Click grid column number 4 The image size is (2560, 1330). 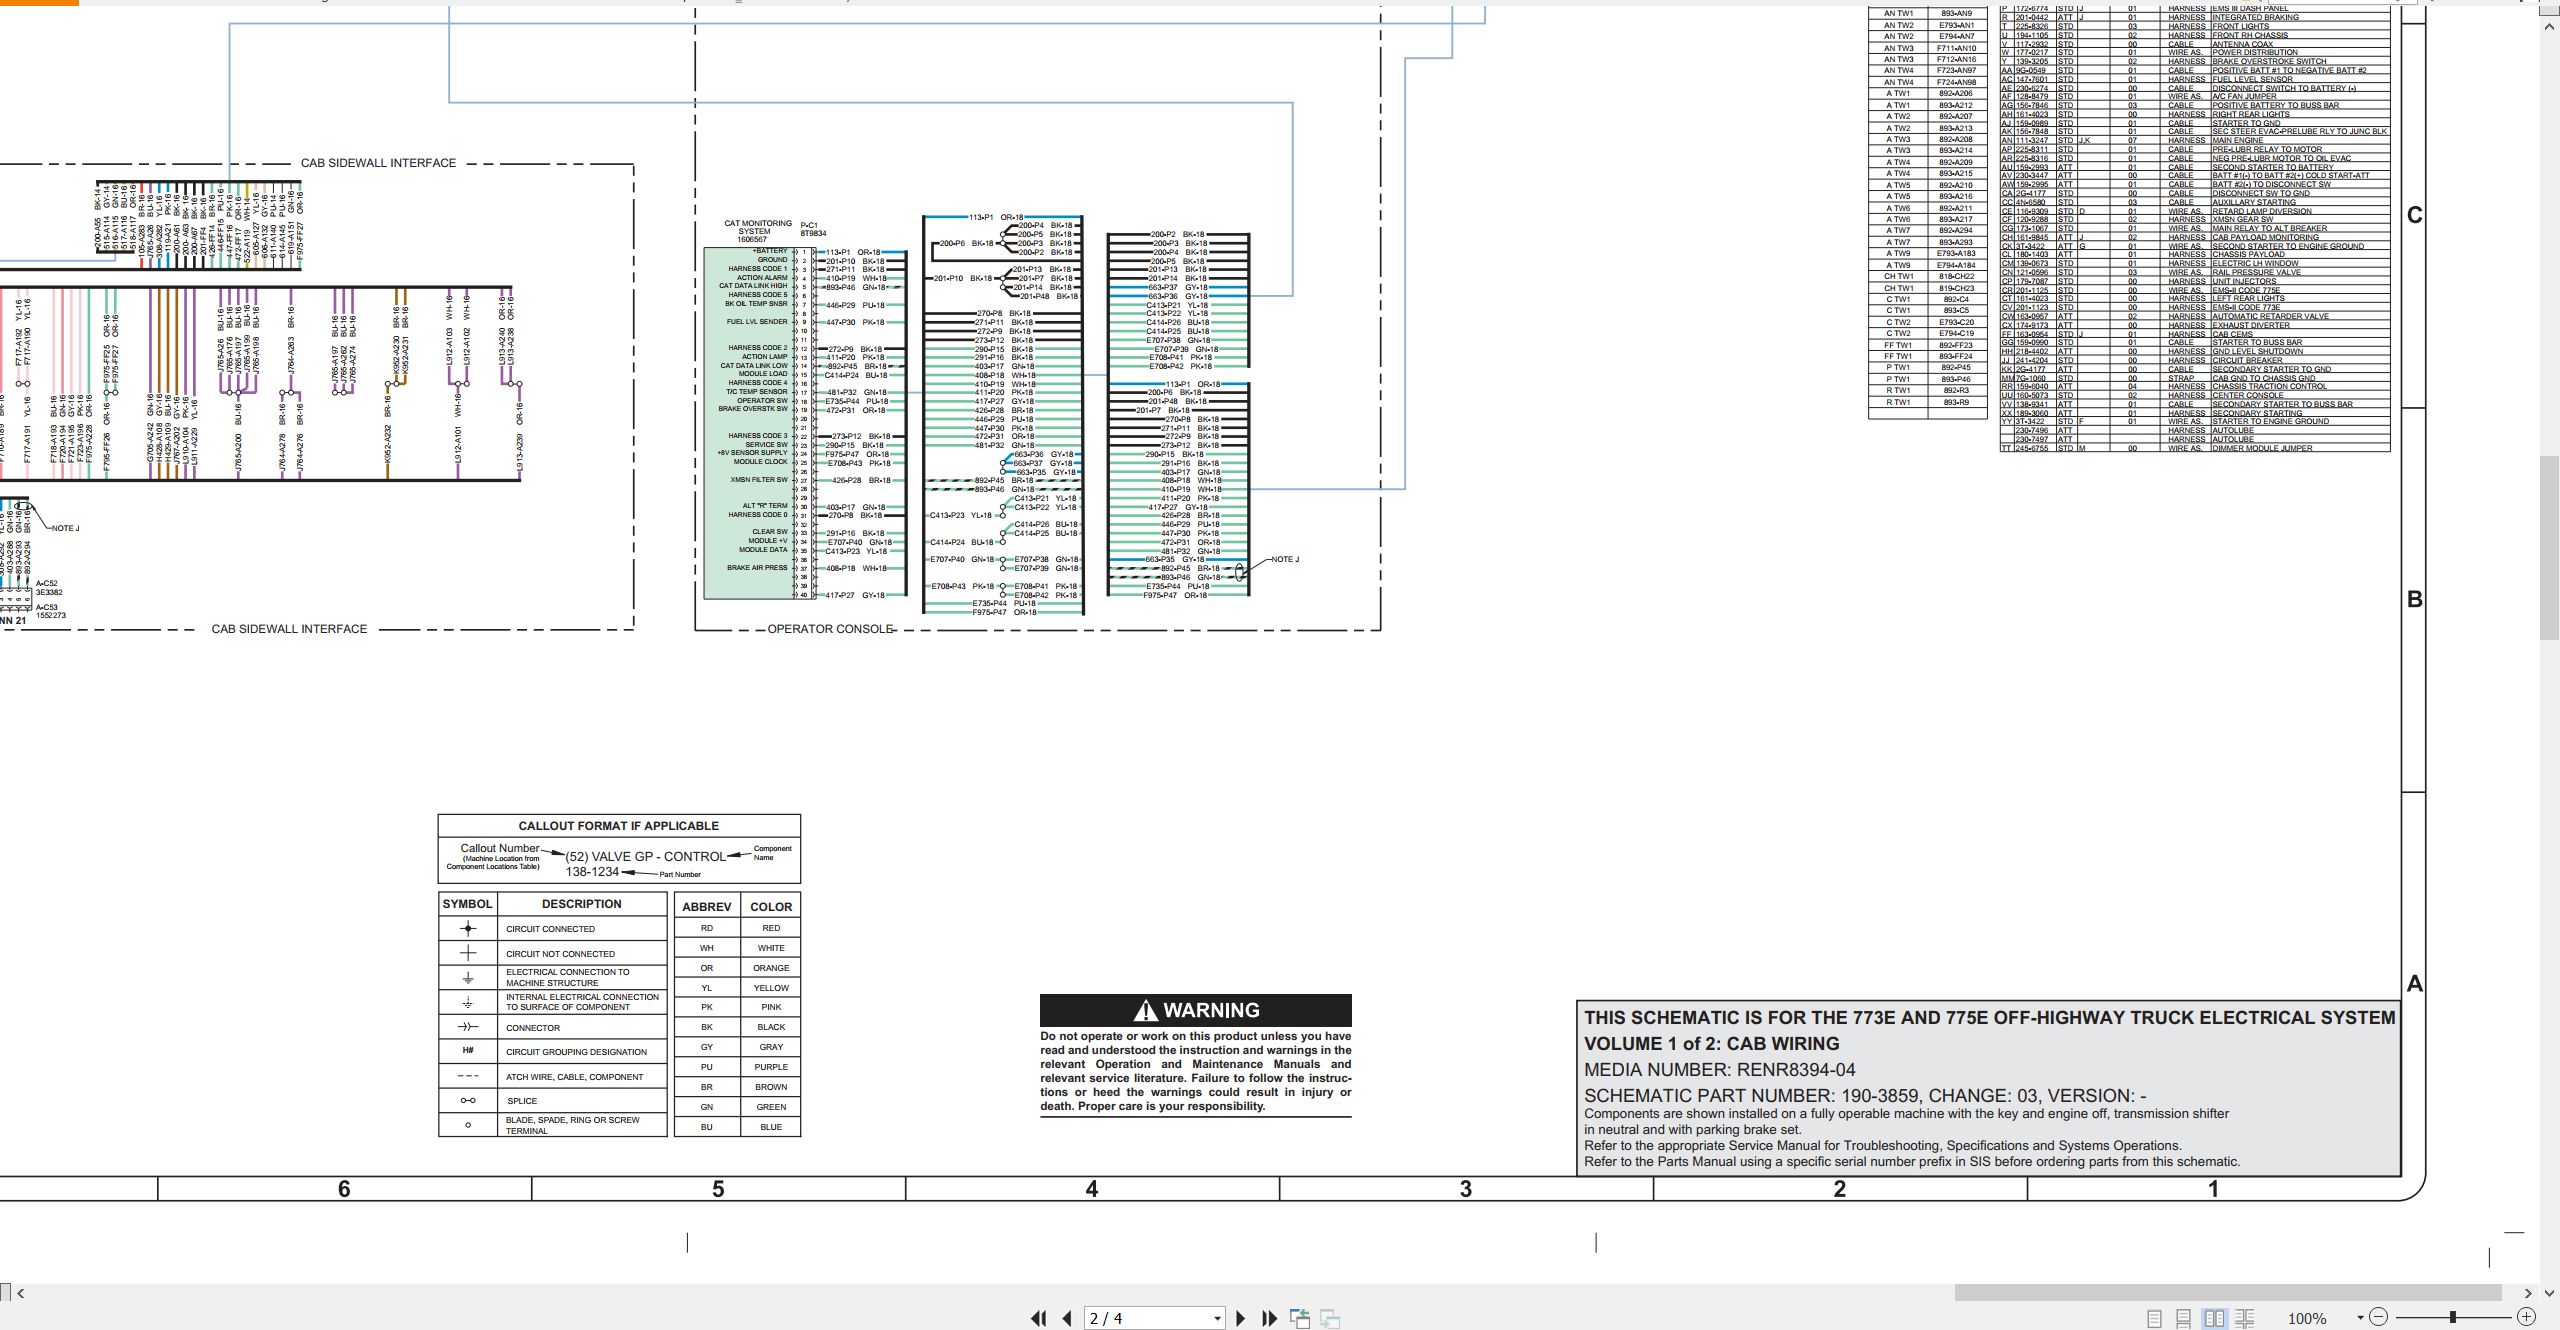coord(1092,1189)
